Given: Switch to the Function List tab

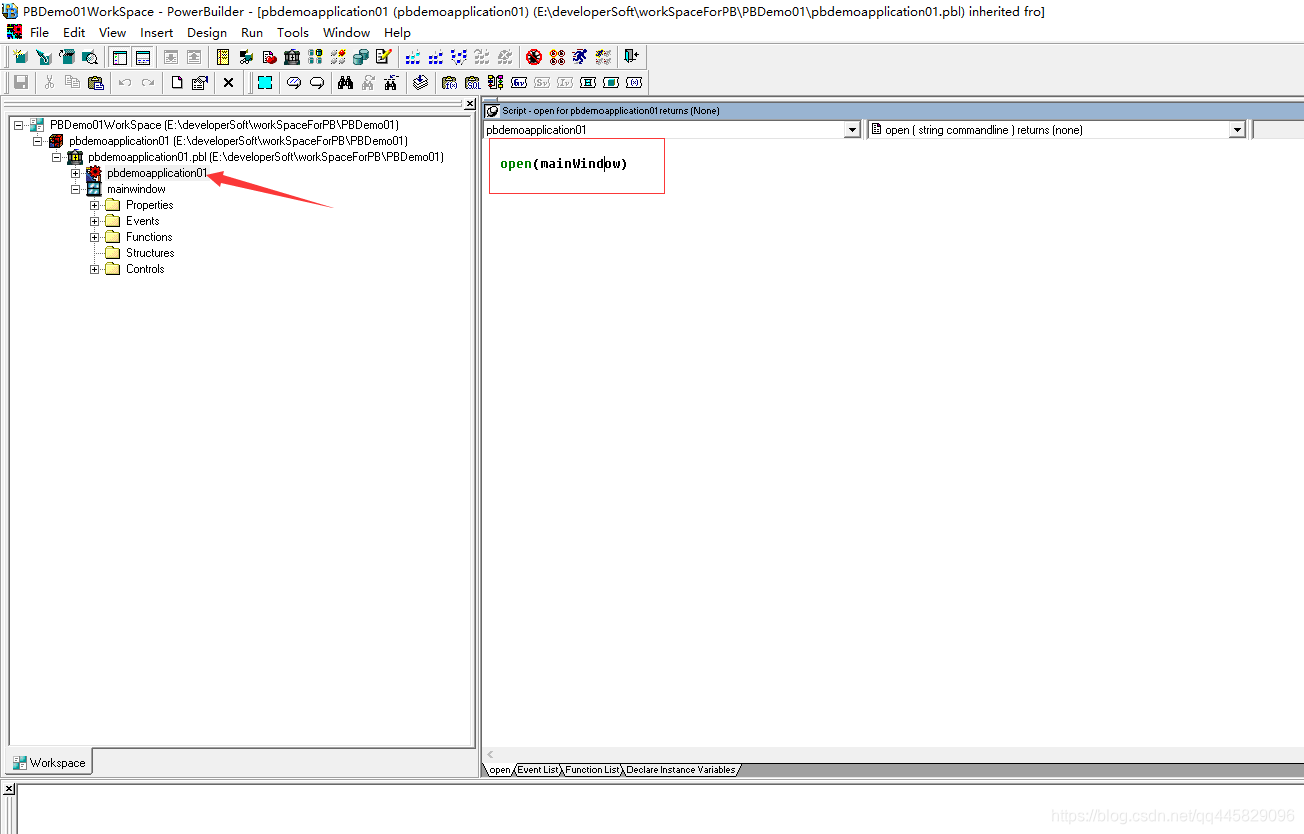Looking at the screenshot, I should [592, 770].
